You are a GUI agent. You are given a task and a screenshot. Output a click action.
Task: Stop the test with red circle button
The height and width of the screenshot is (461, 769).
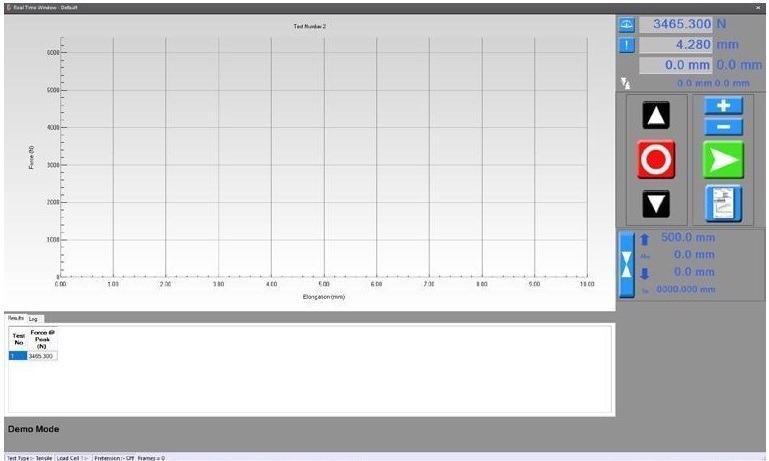tap(656, 159)
